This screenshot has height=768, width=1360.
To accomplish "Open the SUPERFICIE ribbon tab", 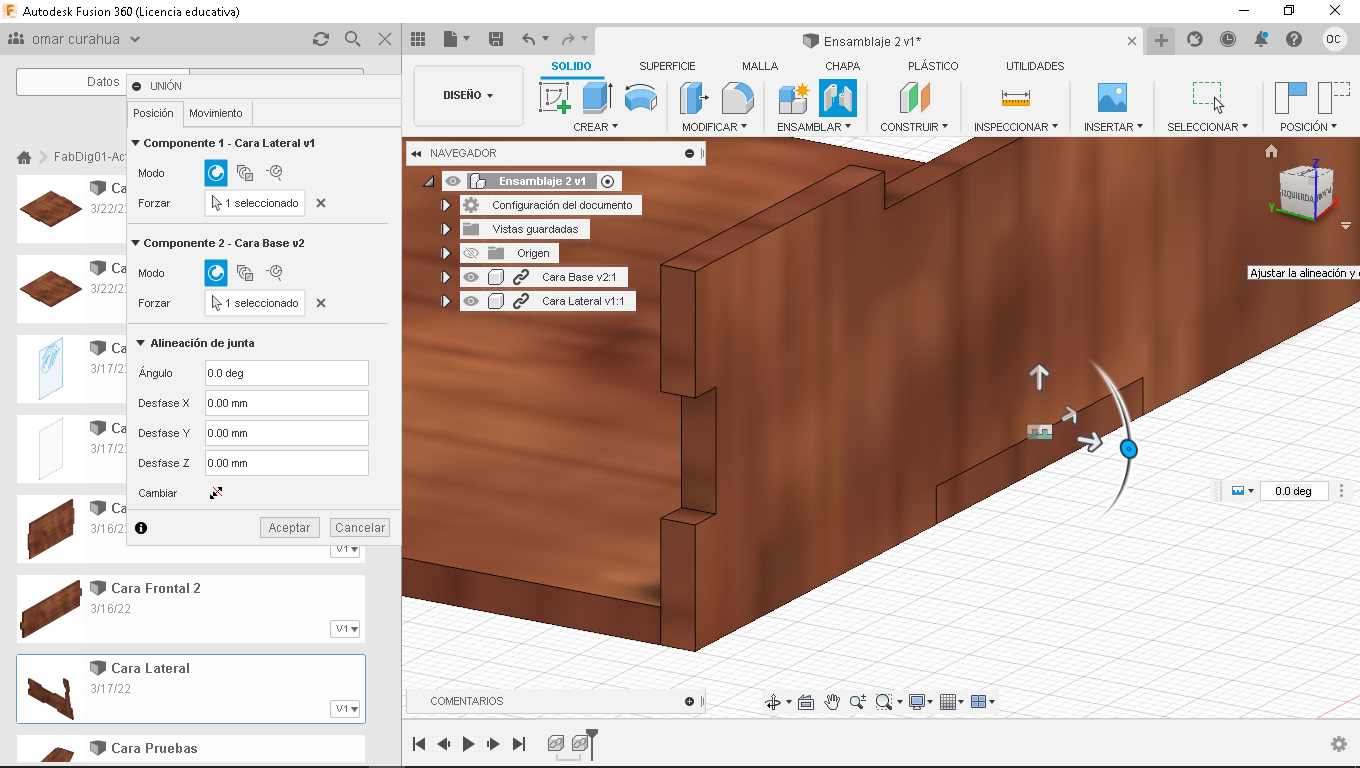I will pos(667,66).
